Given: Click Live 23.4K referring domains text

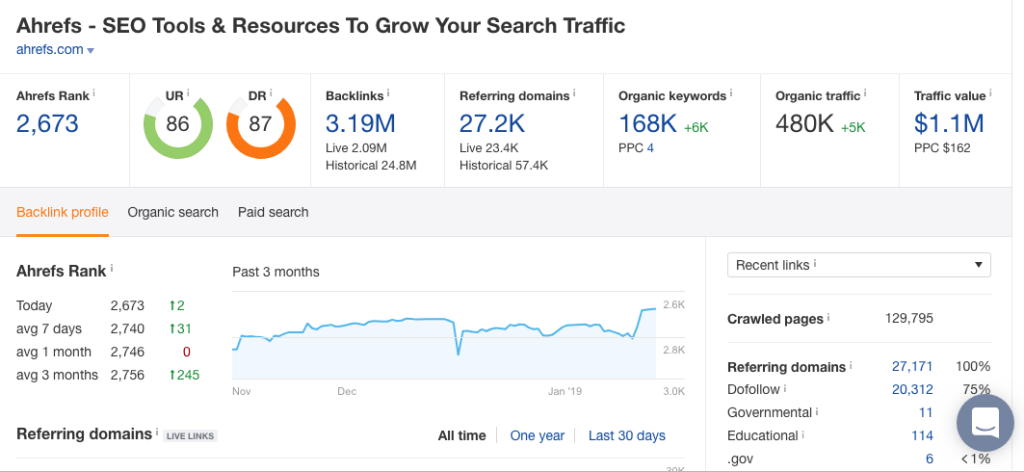Looking at the screenshot, I should click(x=490, y=148).
